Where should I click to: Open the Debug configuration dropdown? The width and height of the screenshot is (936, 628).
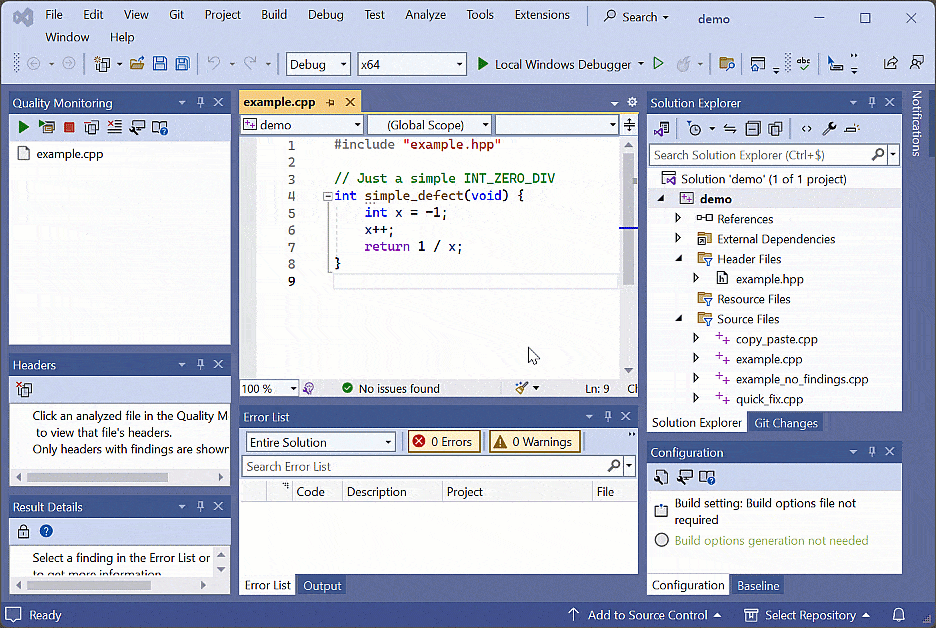point(318,64)
